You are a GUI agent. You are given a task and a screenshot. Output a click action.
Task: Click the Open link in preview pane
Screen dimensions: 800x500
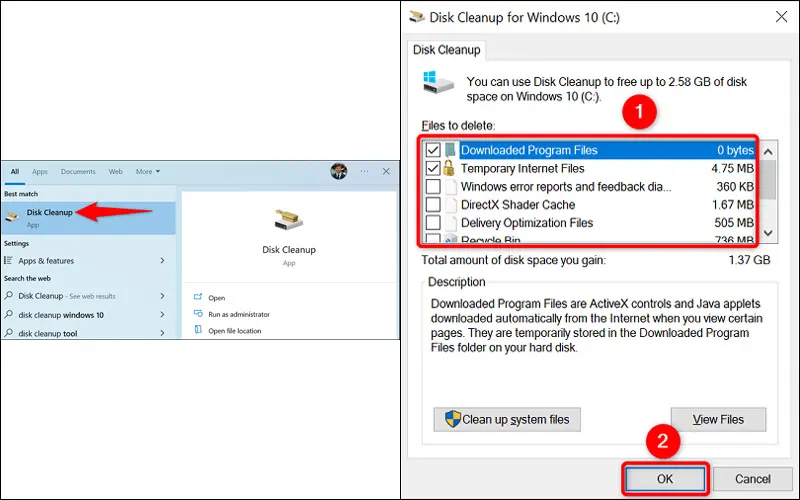click(216, 298)
